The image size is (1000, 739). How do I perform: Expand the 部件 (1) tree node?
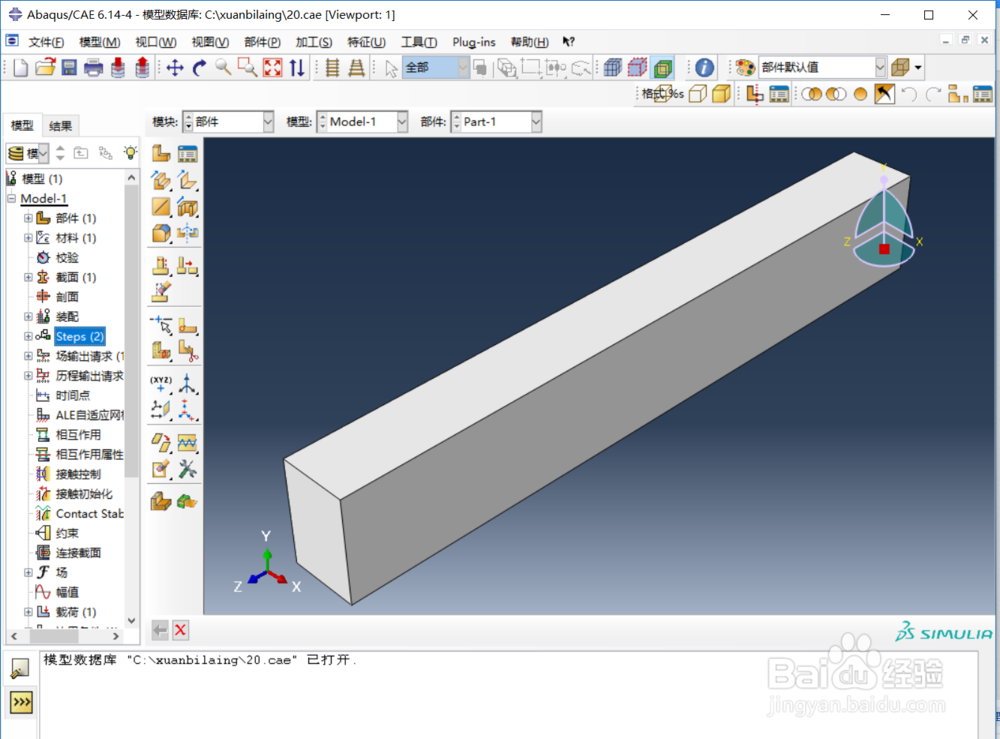coord(28,218)
